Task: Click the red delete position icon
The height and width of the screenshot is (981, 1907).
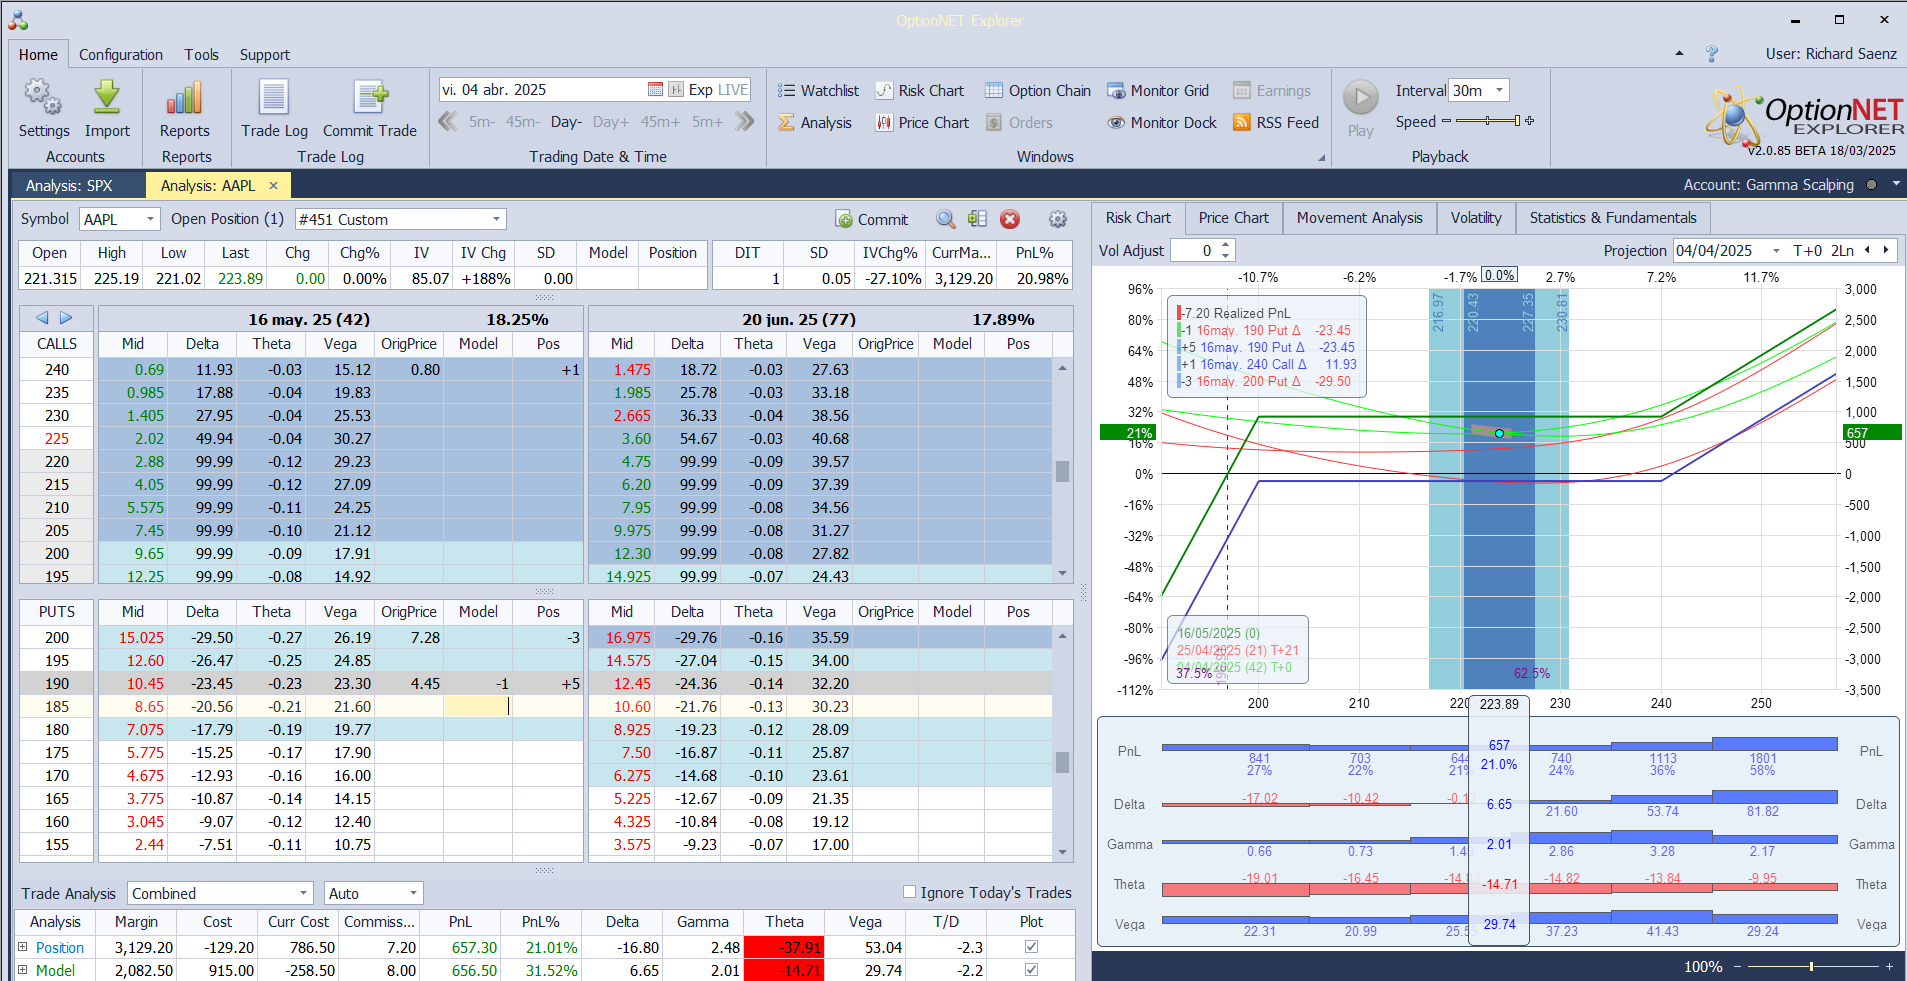Action: [x=1010, y=219]
